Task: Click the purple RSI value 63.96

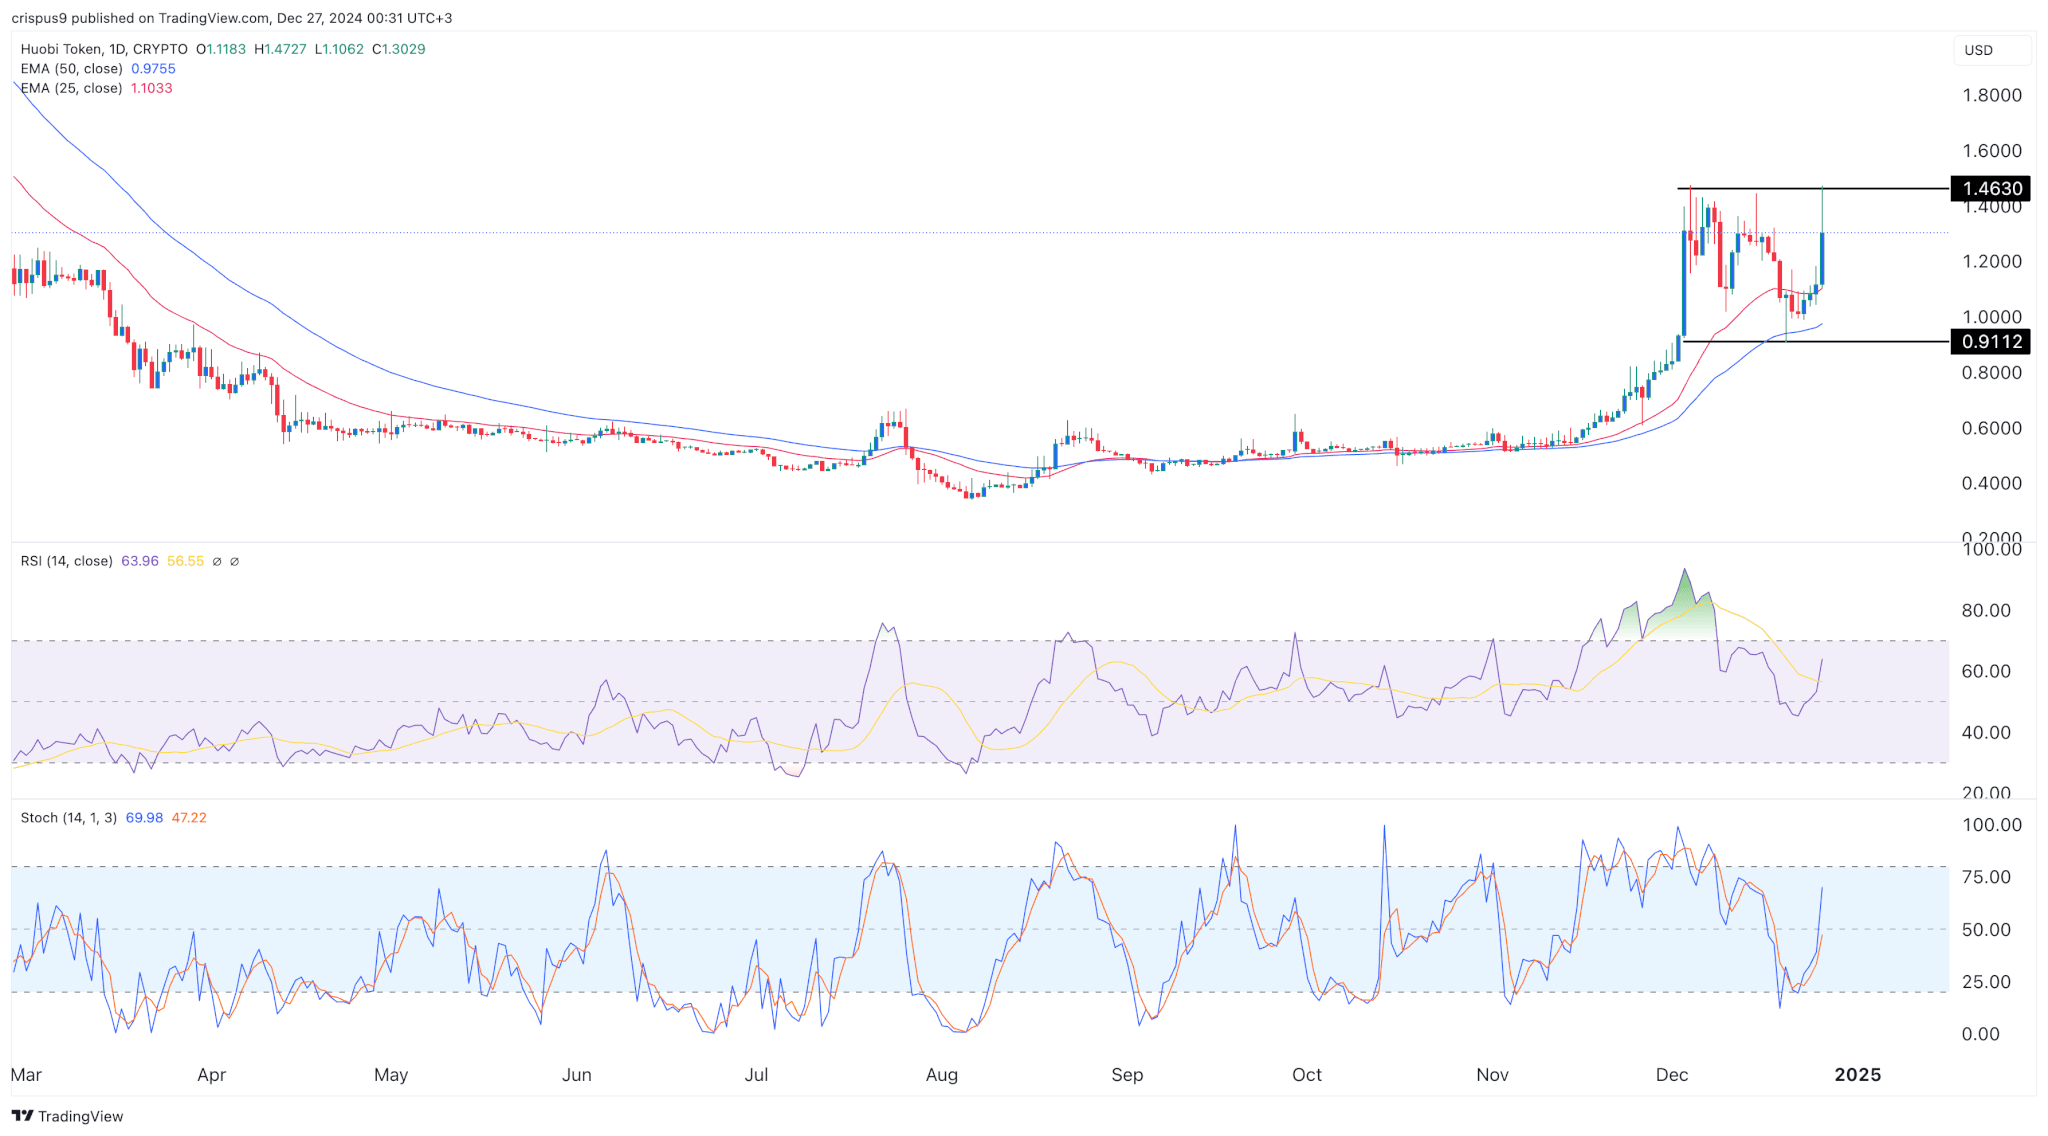Action: pyautogui.click(x=139, y=562)
